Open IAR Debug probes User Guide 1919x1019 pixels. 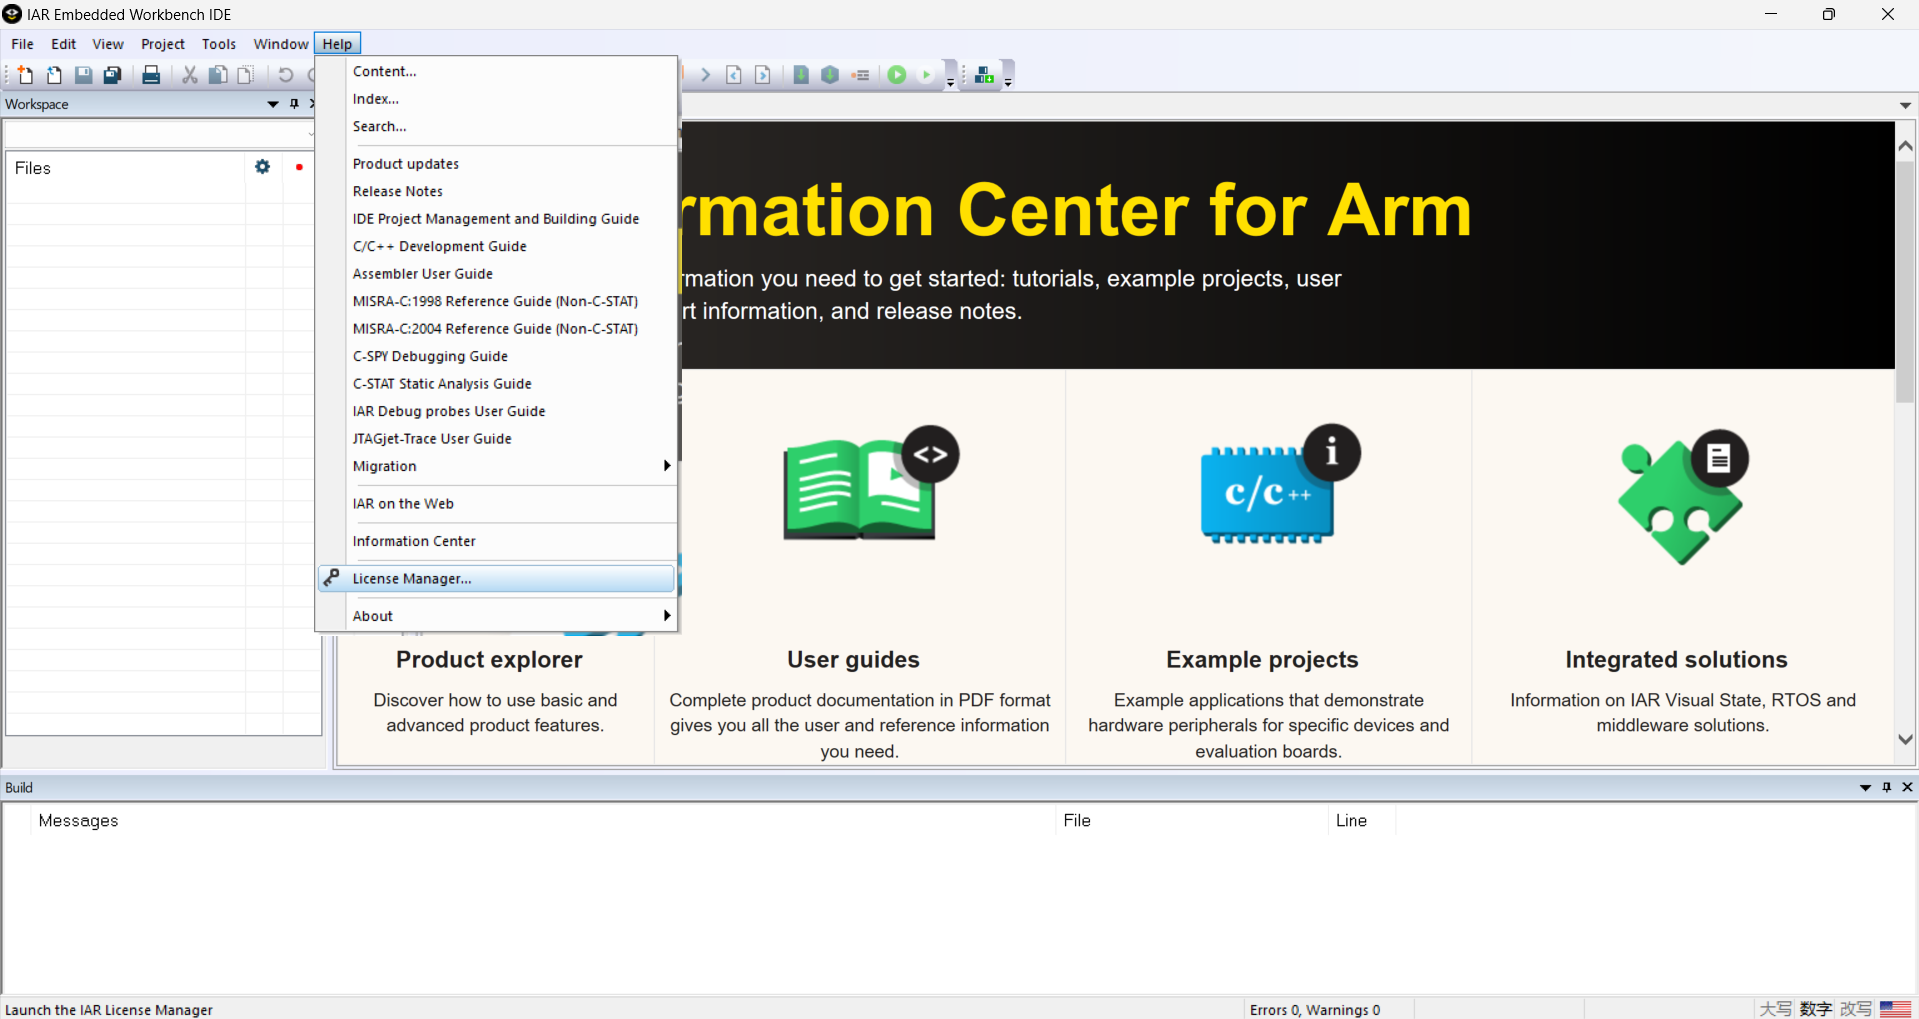(x=496, y=412)
